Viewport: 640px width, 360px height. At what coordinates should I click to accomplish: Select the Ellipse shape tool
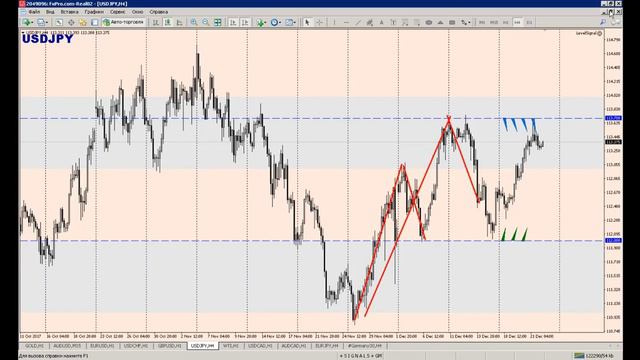click(x=429, y=22)
